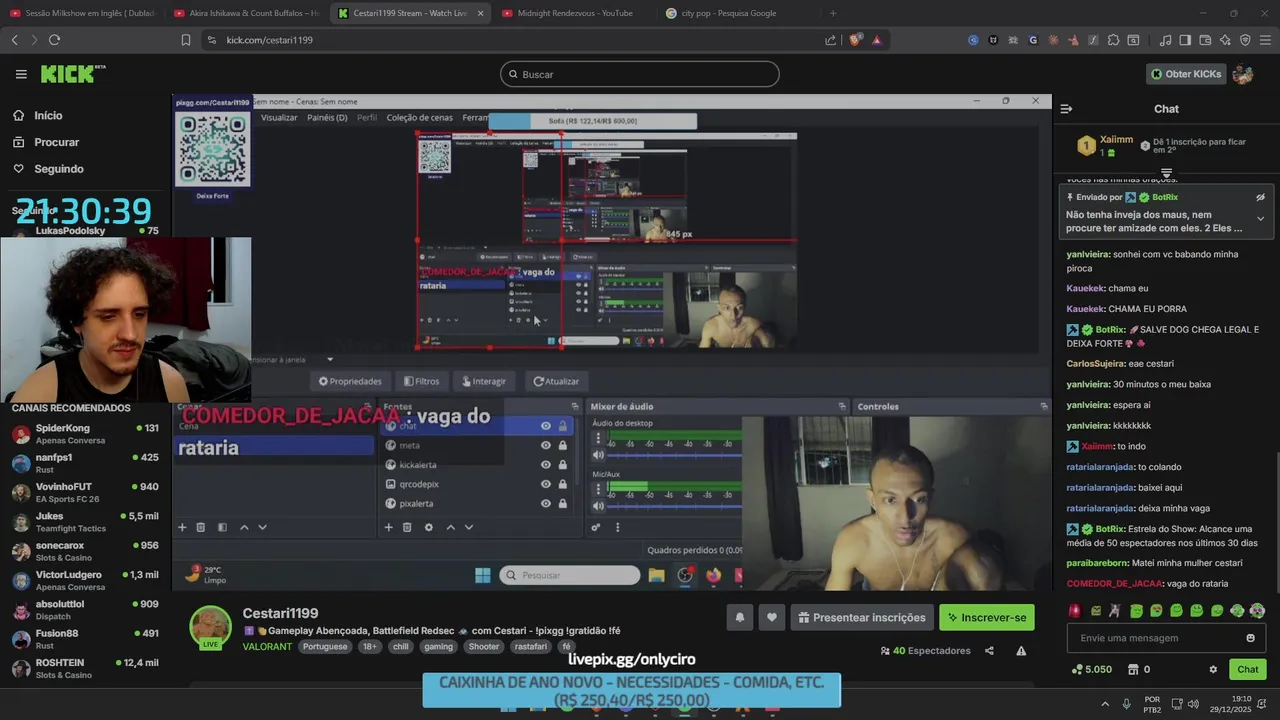The image size is (1280, 720).
Task: Bookmark this page in address bar
Action: pos(186,40)
